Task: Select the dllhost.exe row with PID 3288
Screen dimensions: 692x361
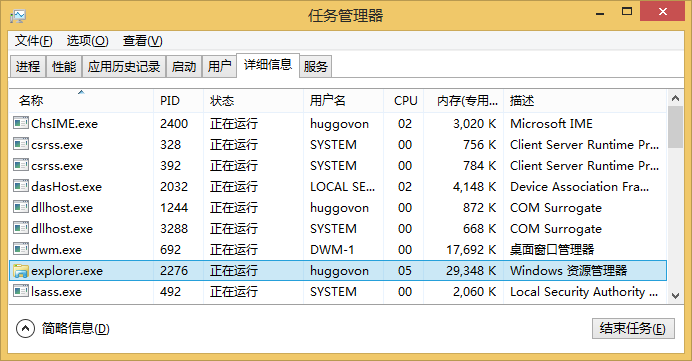Action: pos(338,228)
